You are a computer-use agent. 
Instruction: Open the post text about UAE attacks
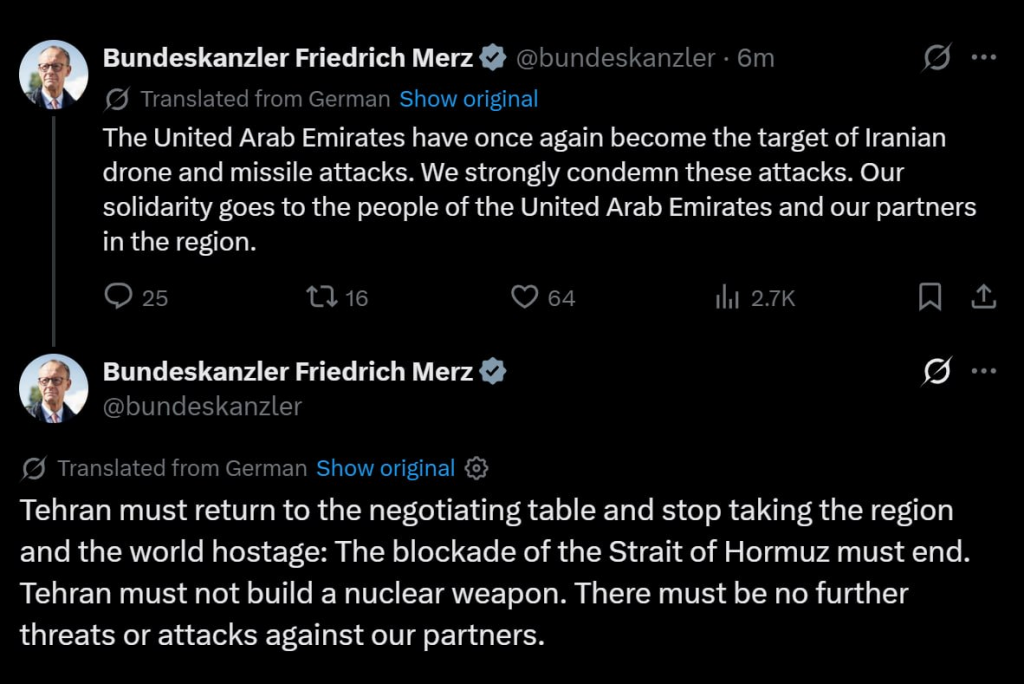click(x=539, y=189)
